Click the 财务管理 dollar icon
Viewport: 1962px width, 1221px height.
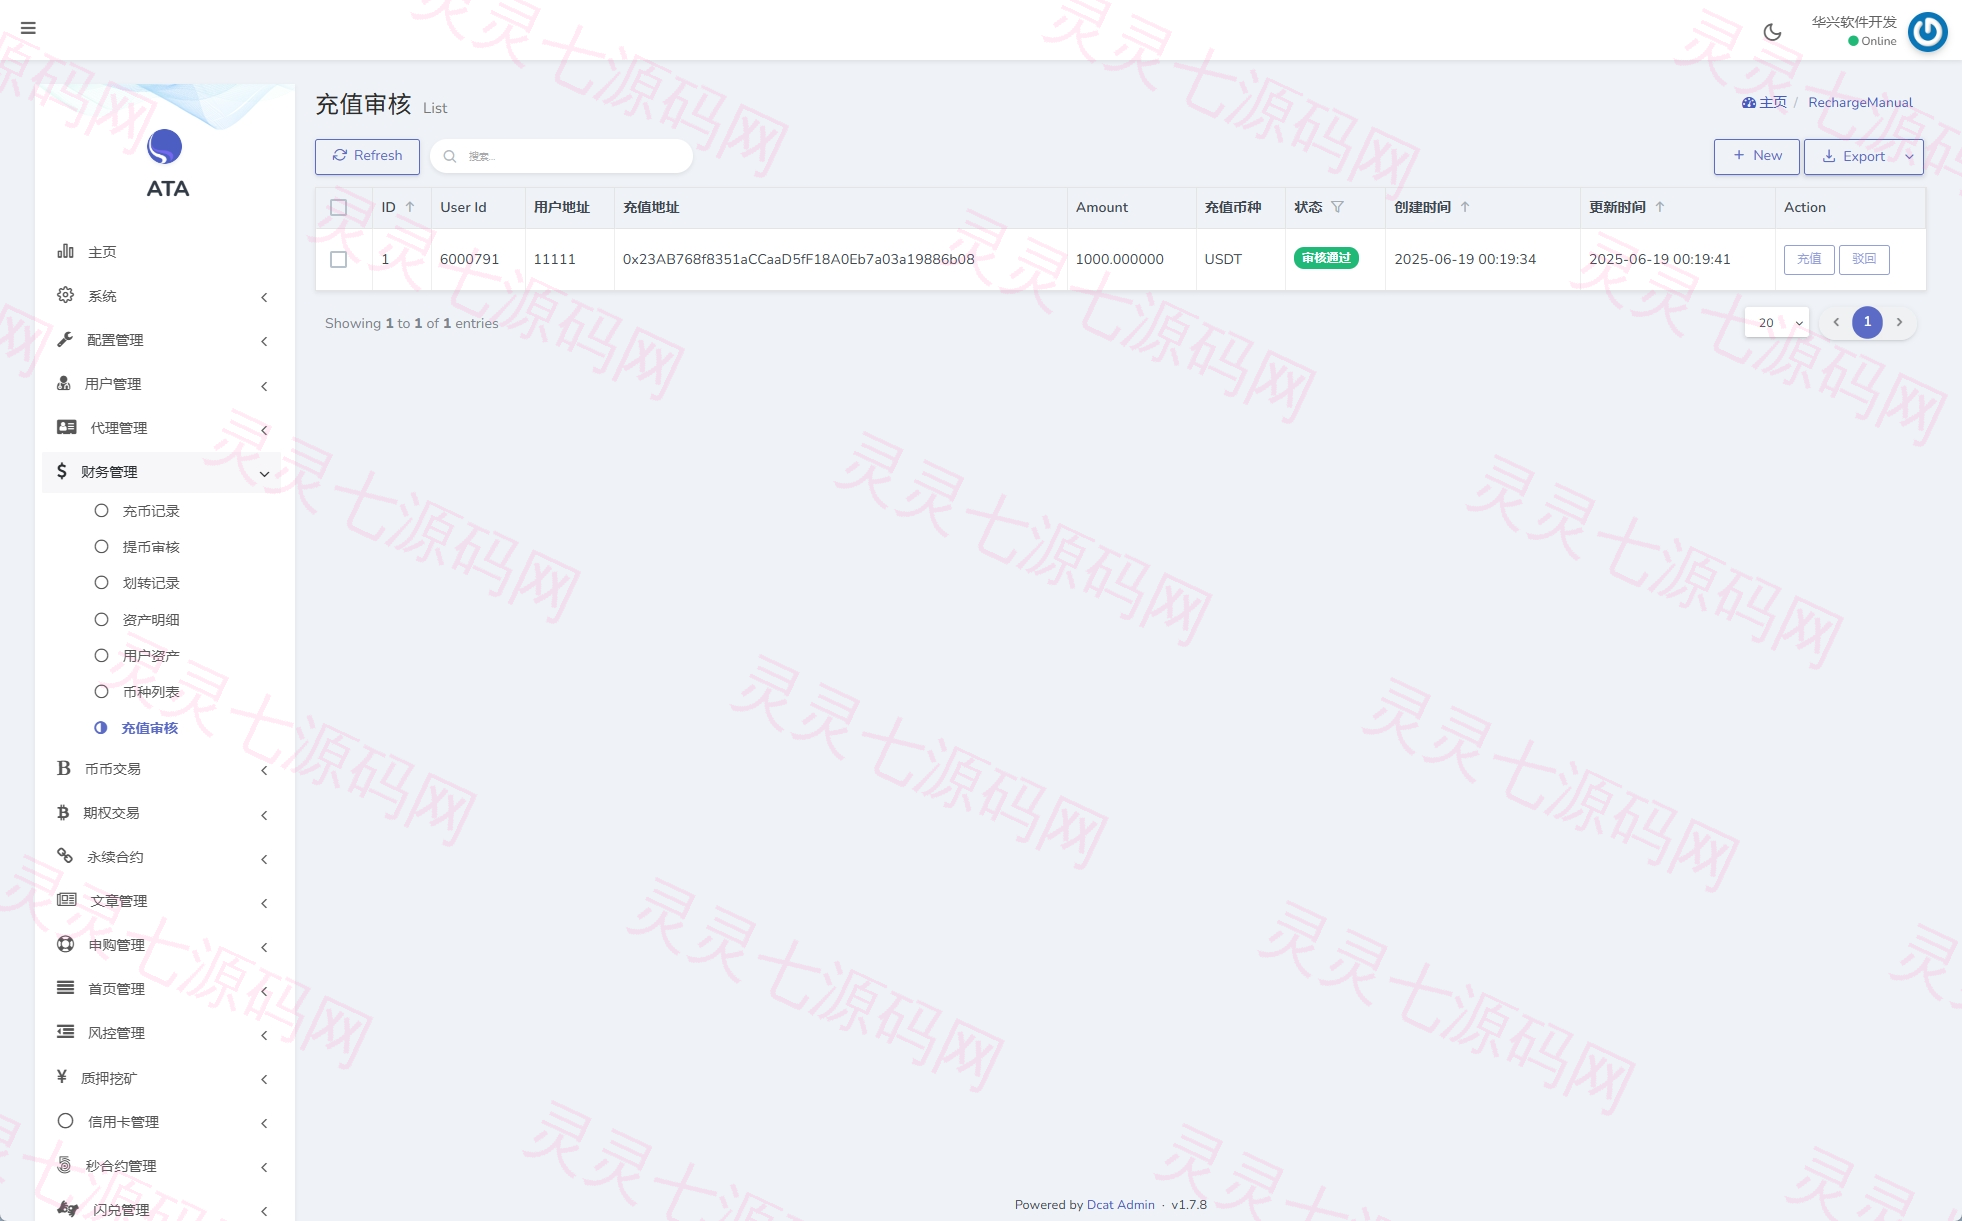coord(62,471)
